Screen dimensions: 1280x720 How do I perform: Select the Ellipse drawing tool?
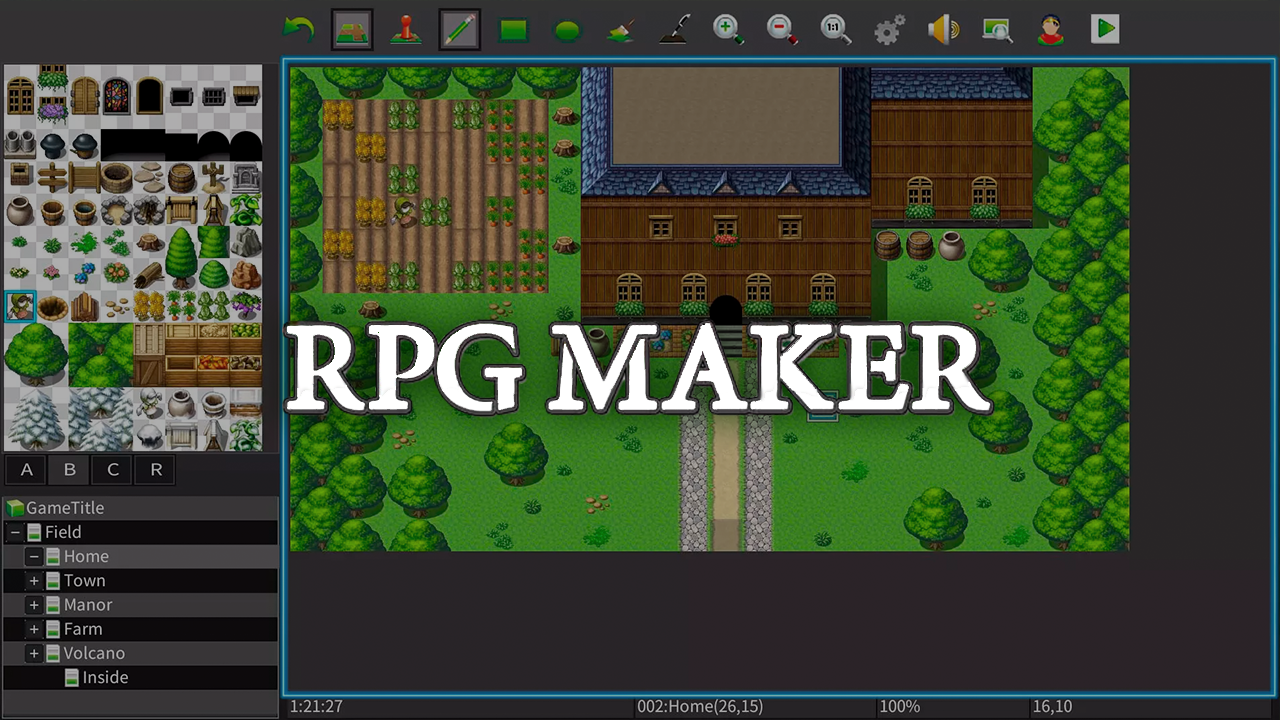tap(567, 30)
